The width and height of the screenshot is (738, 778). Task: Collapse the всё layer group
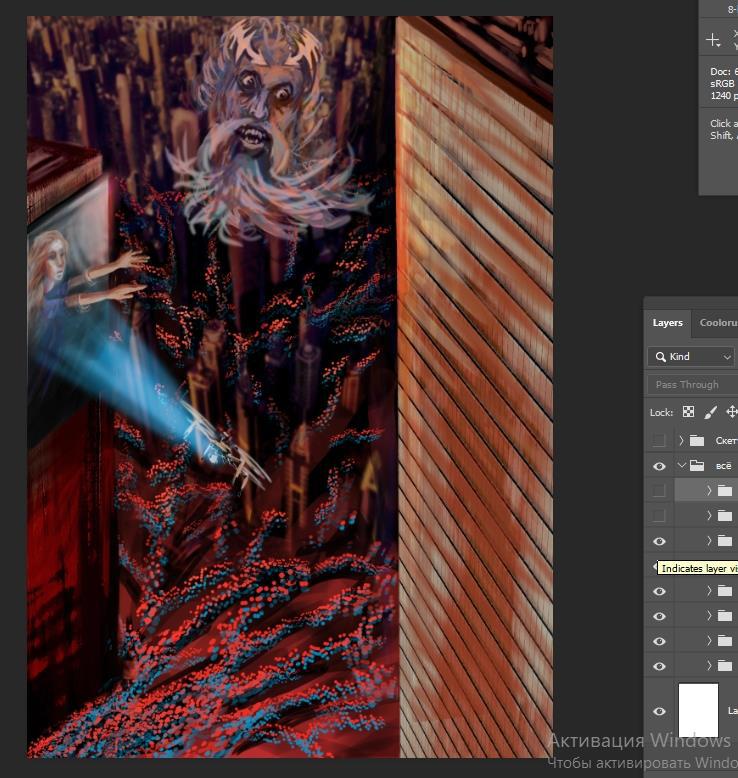click(x=681, y=466)
